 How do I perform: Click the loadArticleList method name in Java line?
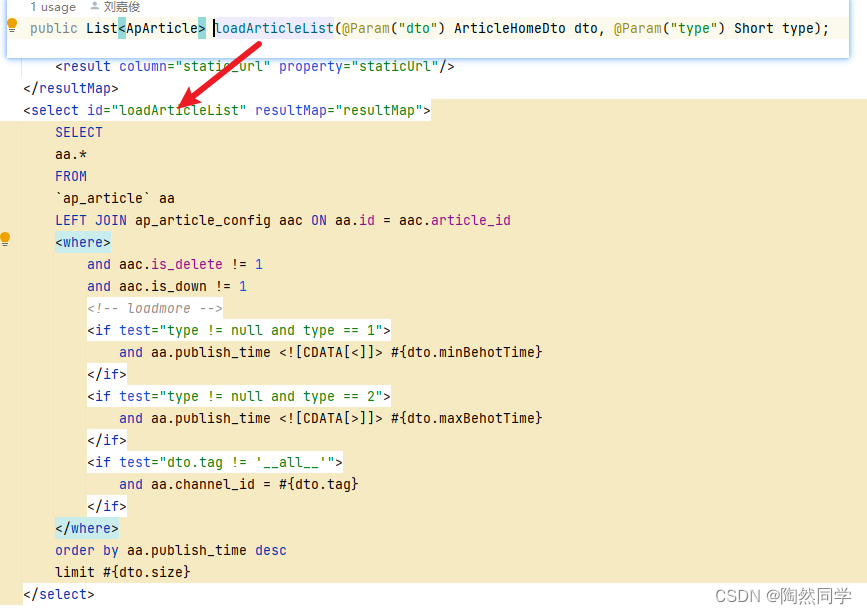(275, 28)
